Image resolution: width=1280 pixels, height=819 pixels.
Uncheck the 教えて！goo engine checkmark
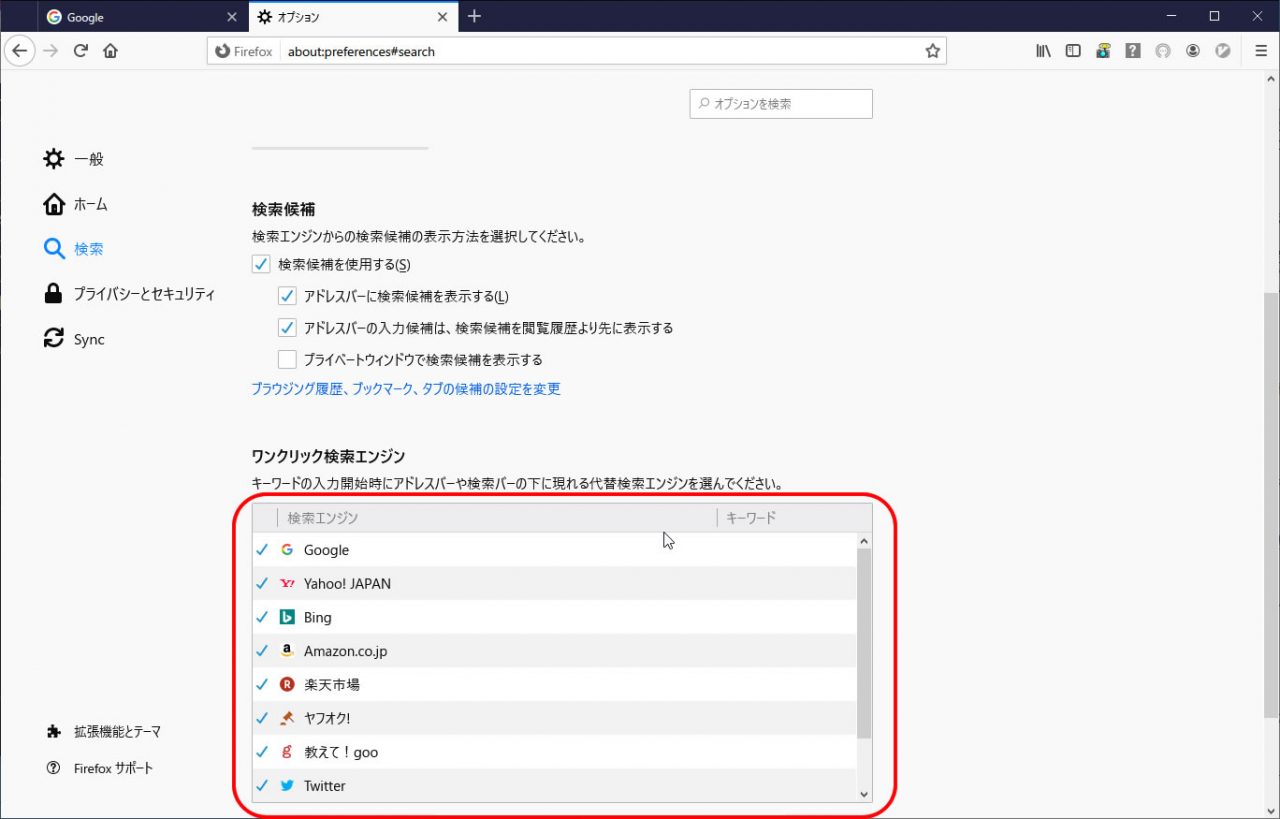point(263,752)
